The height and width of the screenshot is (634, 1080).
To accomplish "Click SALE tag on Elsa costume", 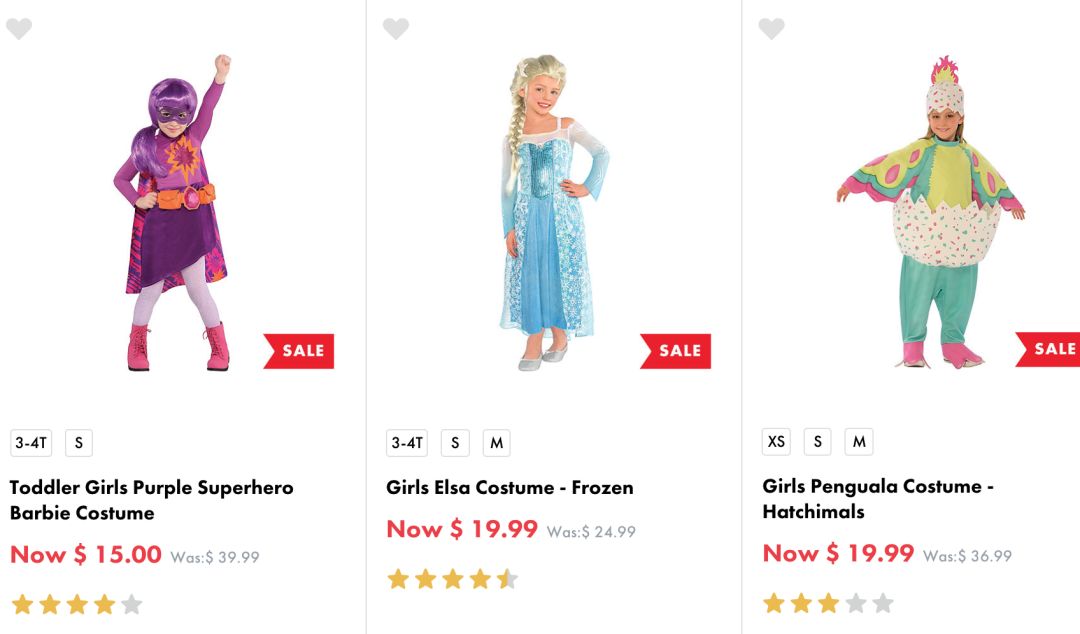I will click(677, 351).
